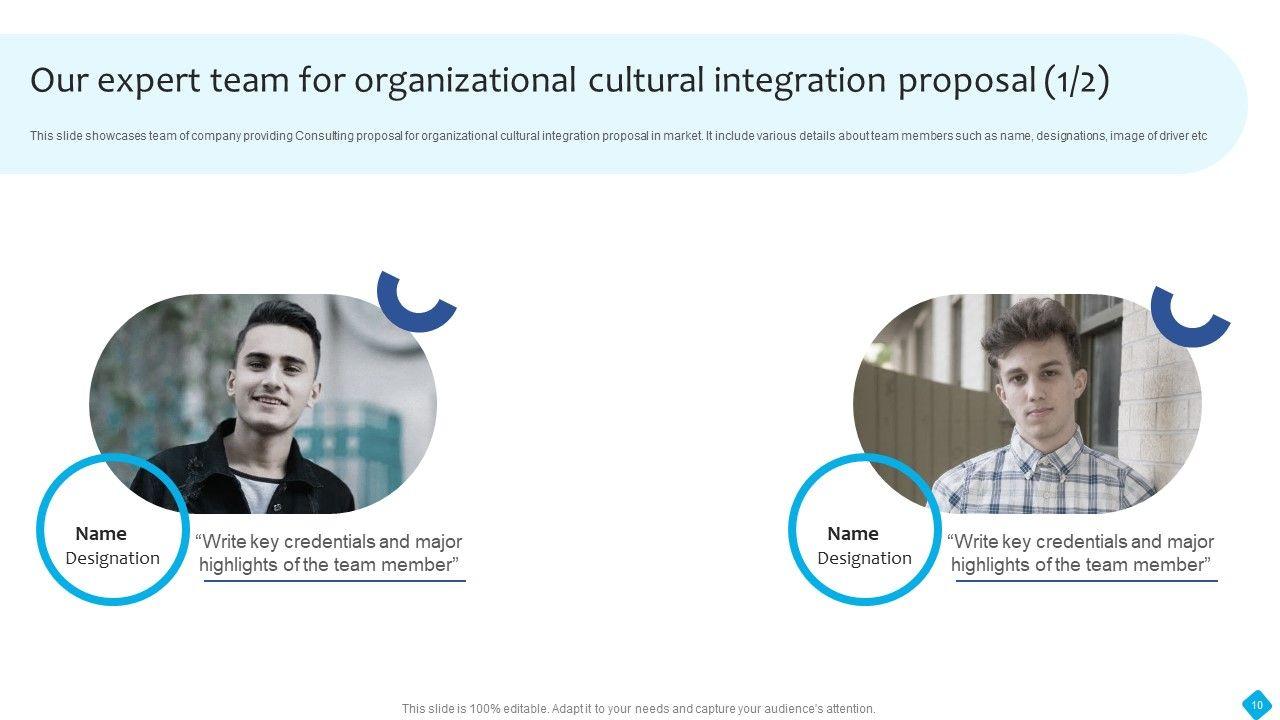Click the slide title about expert team
1280x720 pixels.
(x=570, y=81)
